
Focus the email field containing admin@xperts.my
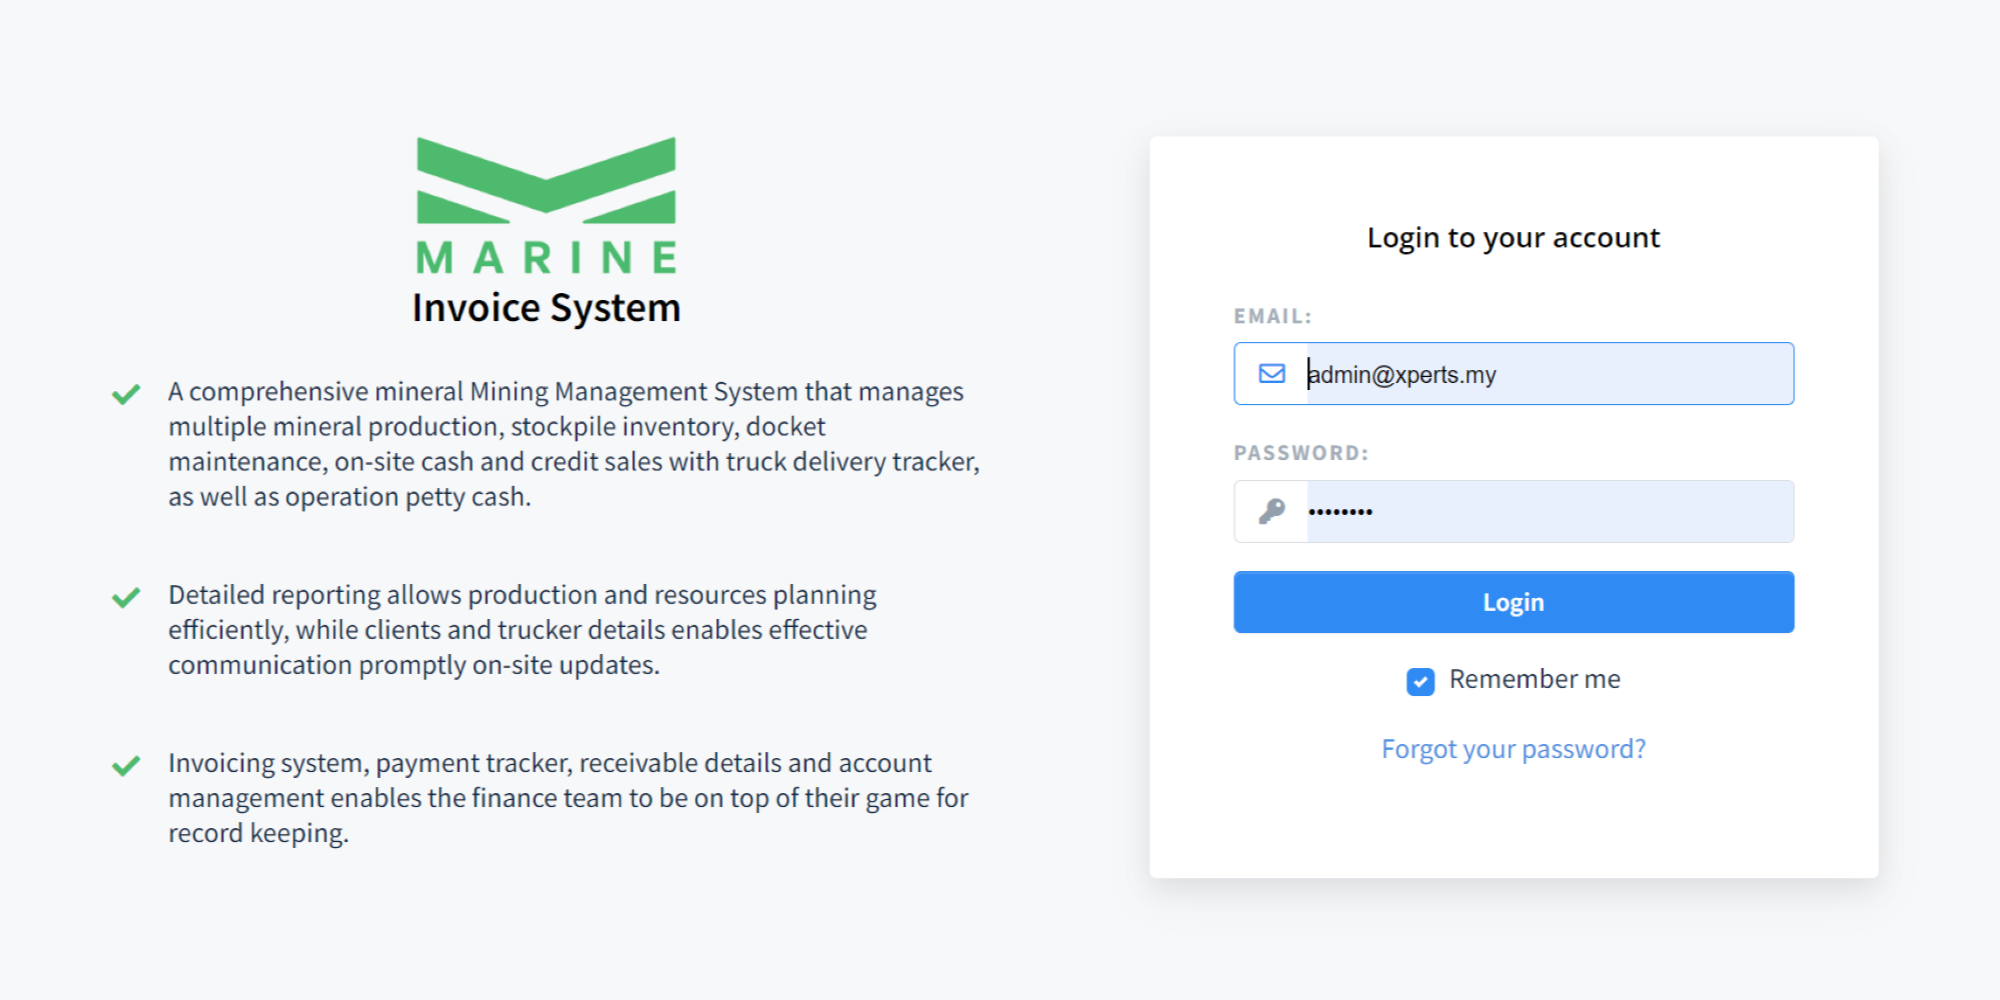(1548, 374)
